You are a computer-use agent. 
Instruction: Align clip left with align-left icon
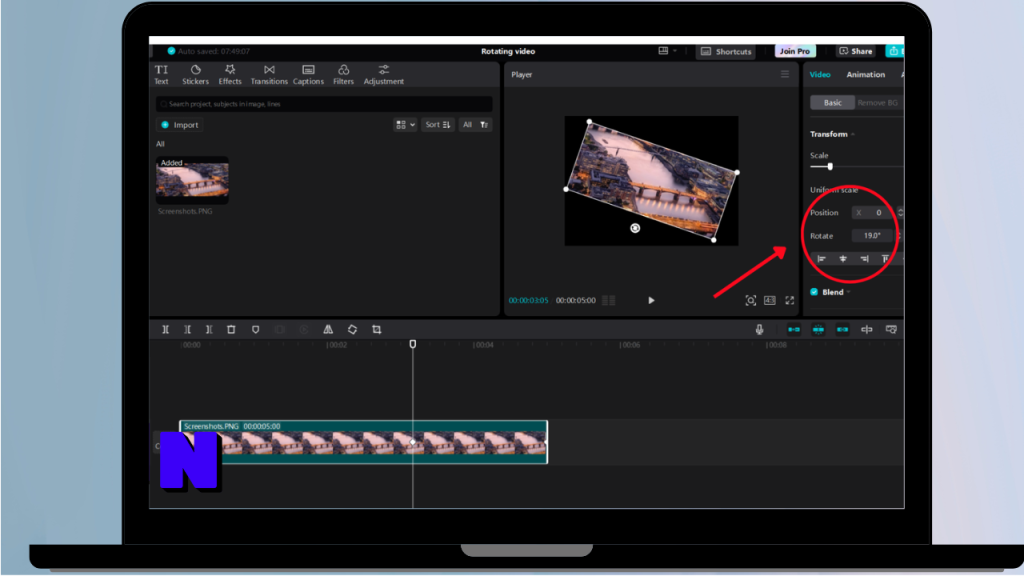[822, 259]
